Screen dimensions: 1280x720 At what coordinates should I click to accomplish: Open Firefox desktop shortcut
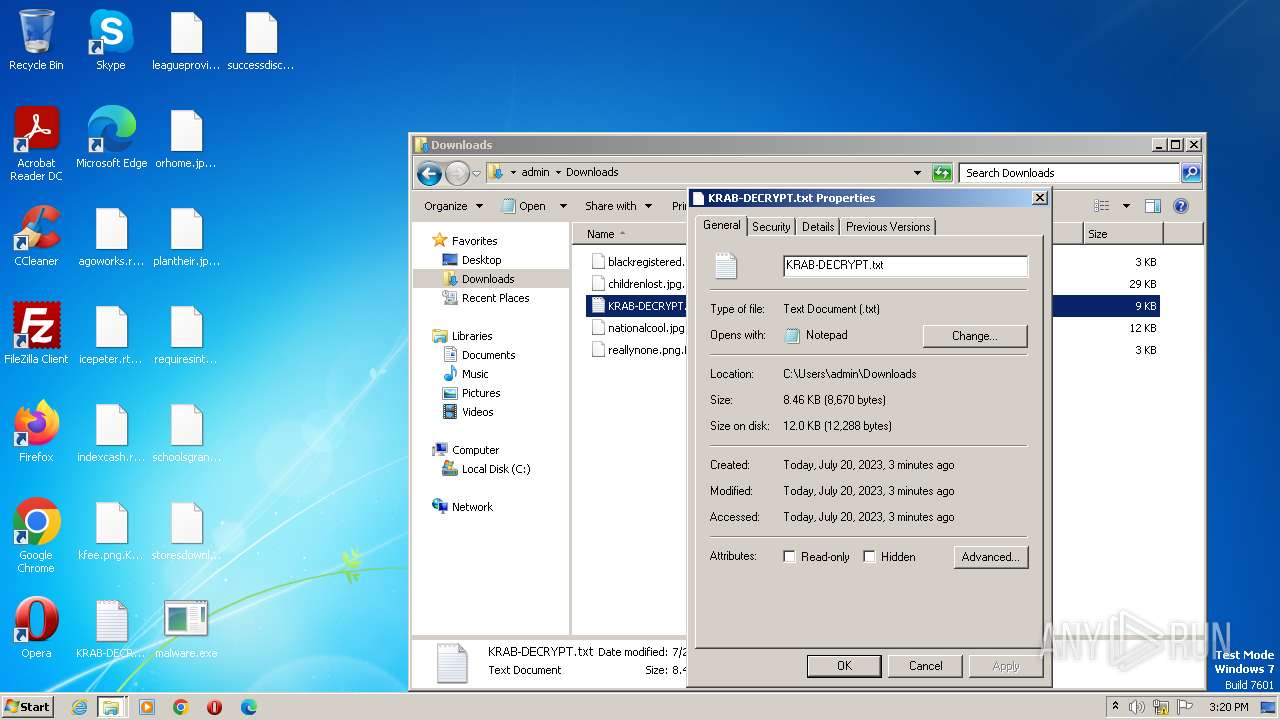coord(36,432)
